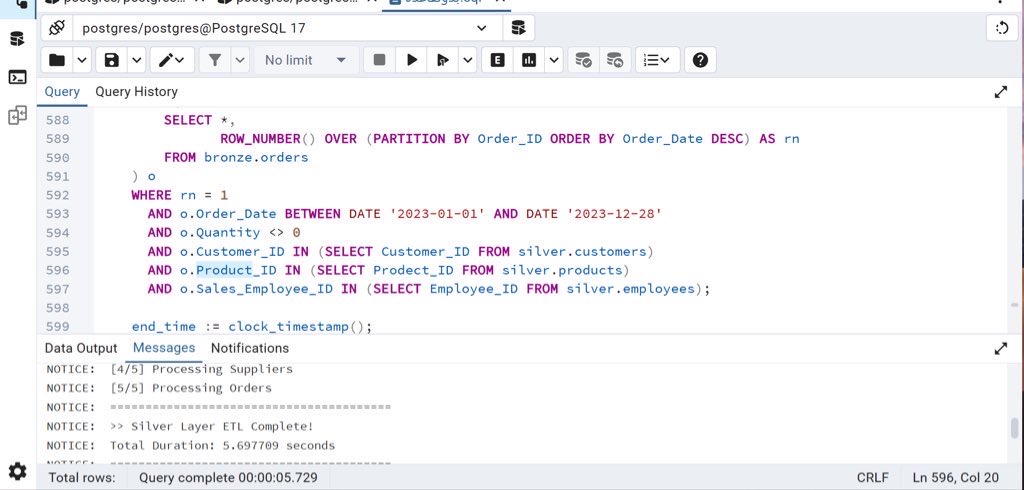
Task: Click the stop query square button
Action: coord(379,60)
